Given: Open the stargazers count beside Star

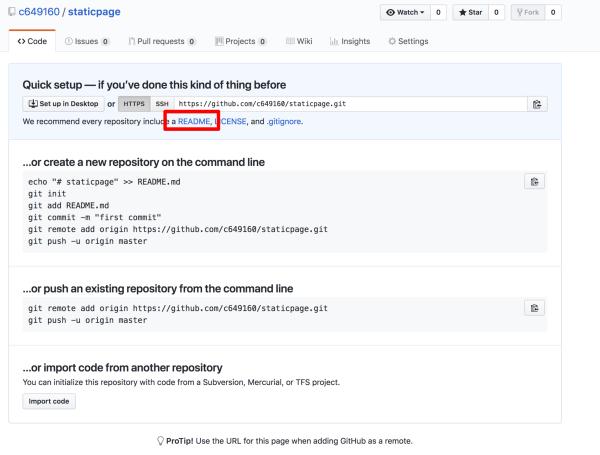Looking at the screenshot, I should (496, 13).
